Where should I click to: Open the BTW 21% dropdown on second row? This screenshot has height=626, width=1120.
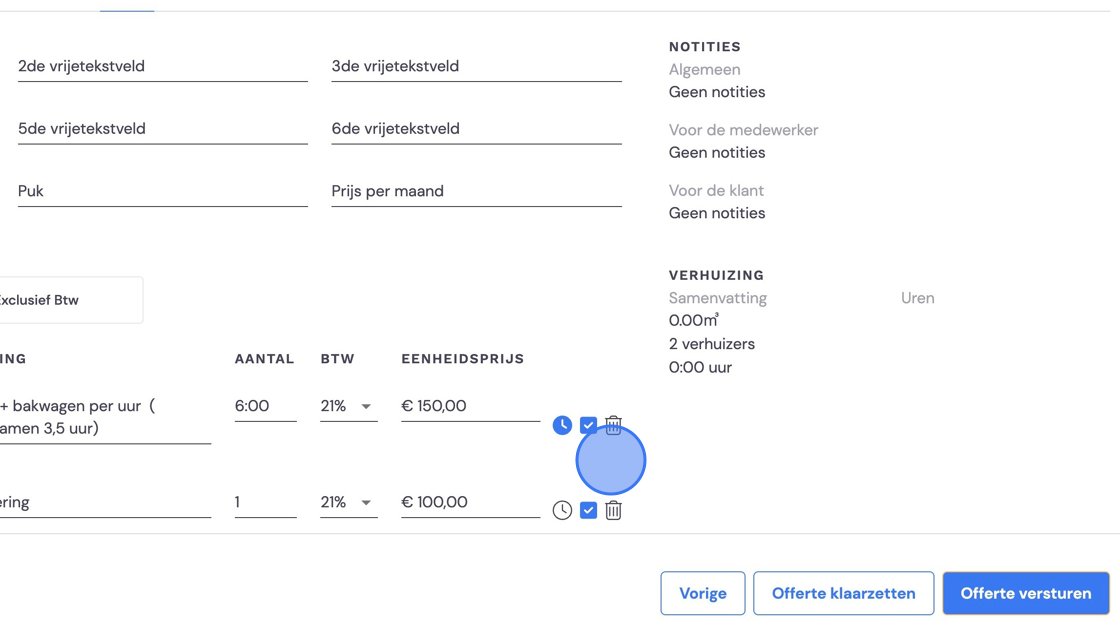pyautogui.click(x=349, y=502)
